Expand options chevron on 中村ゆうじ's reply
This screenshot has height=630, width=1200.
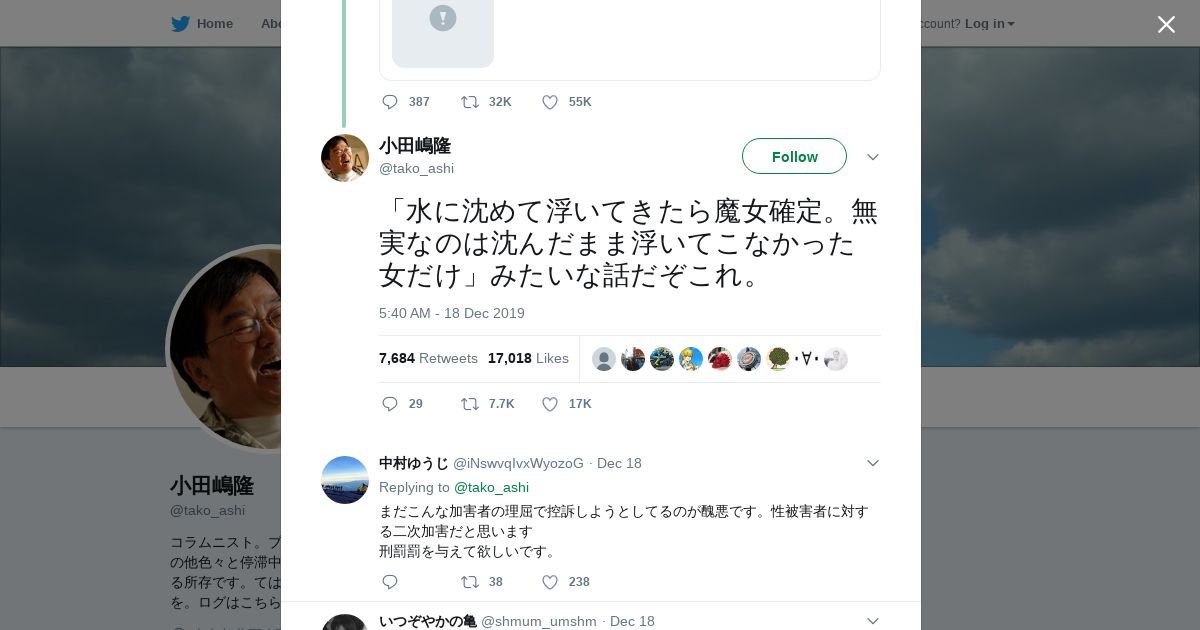(x=872, y=463)
